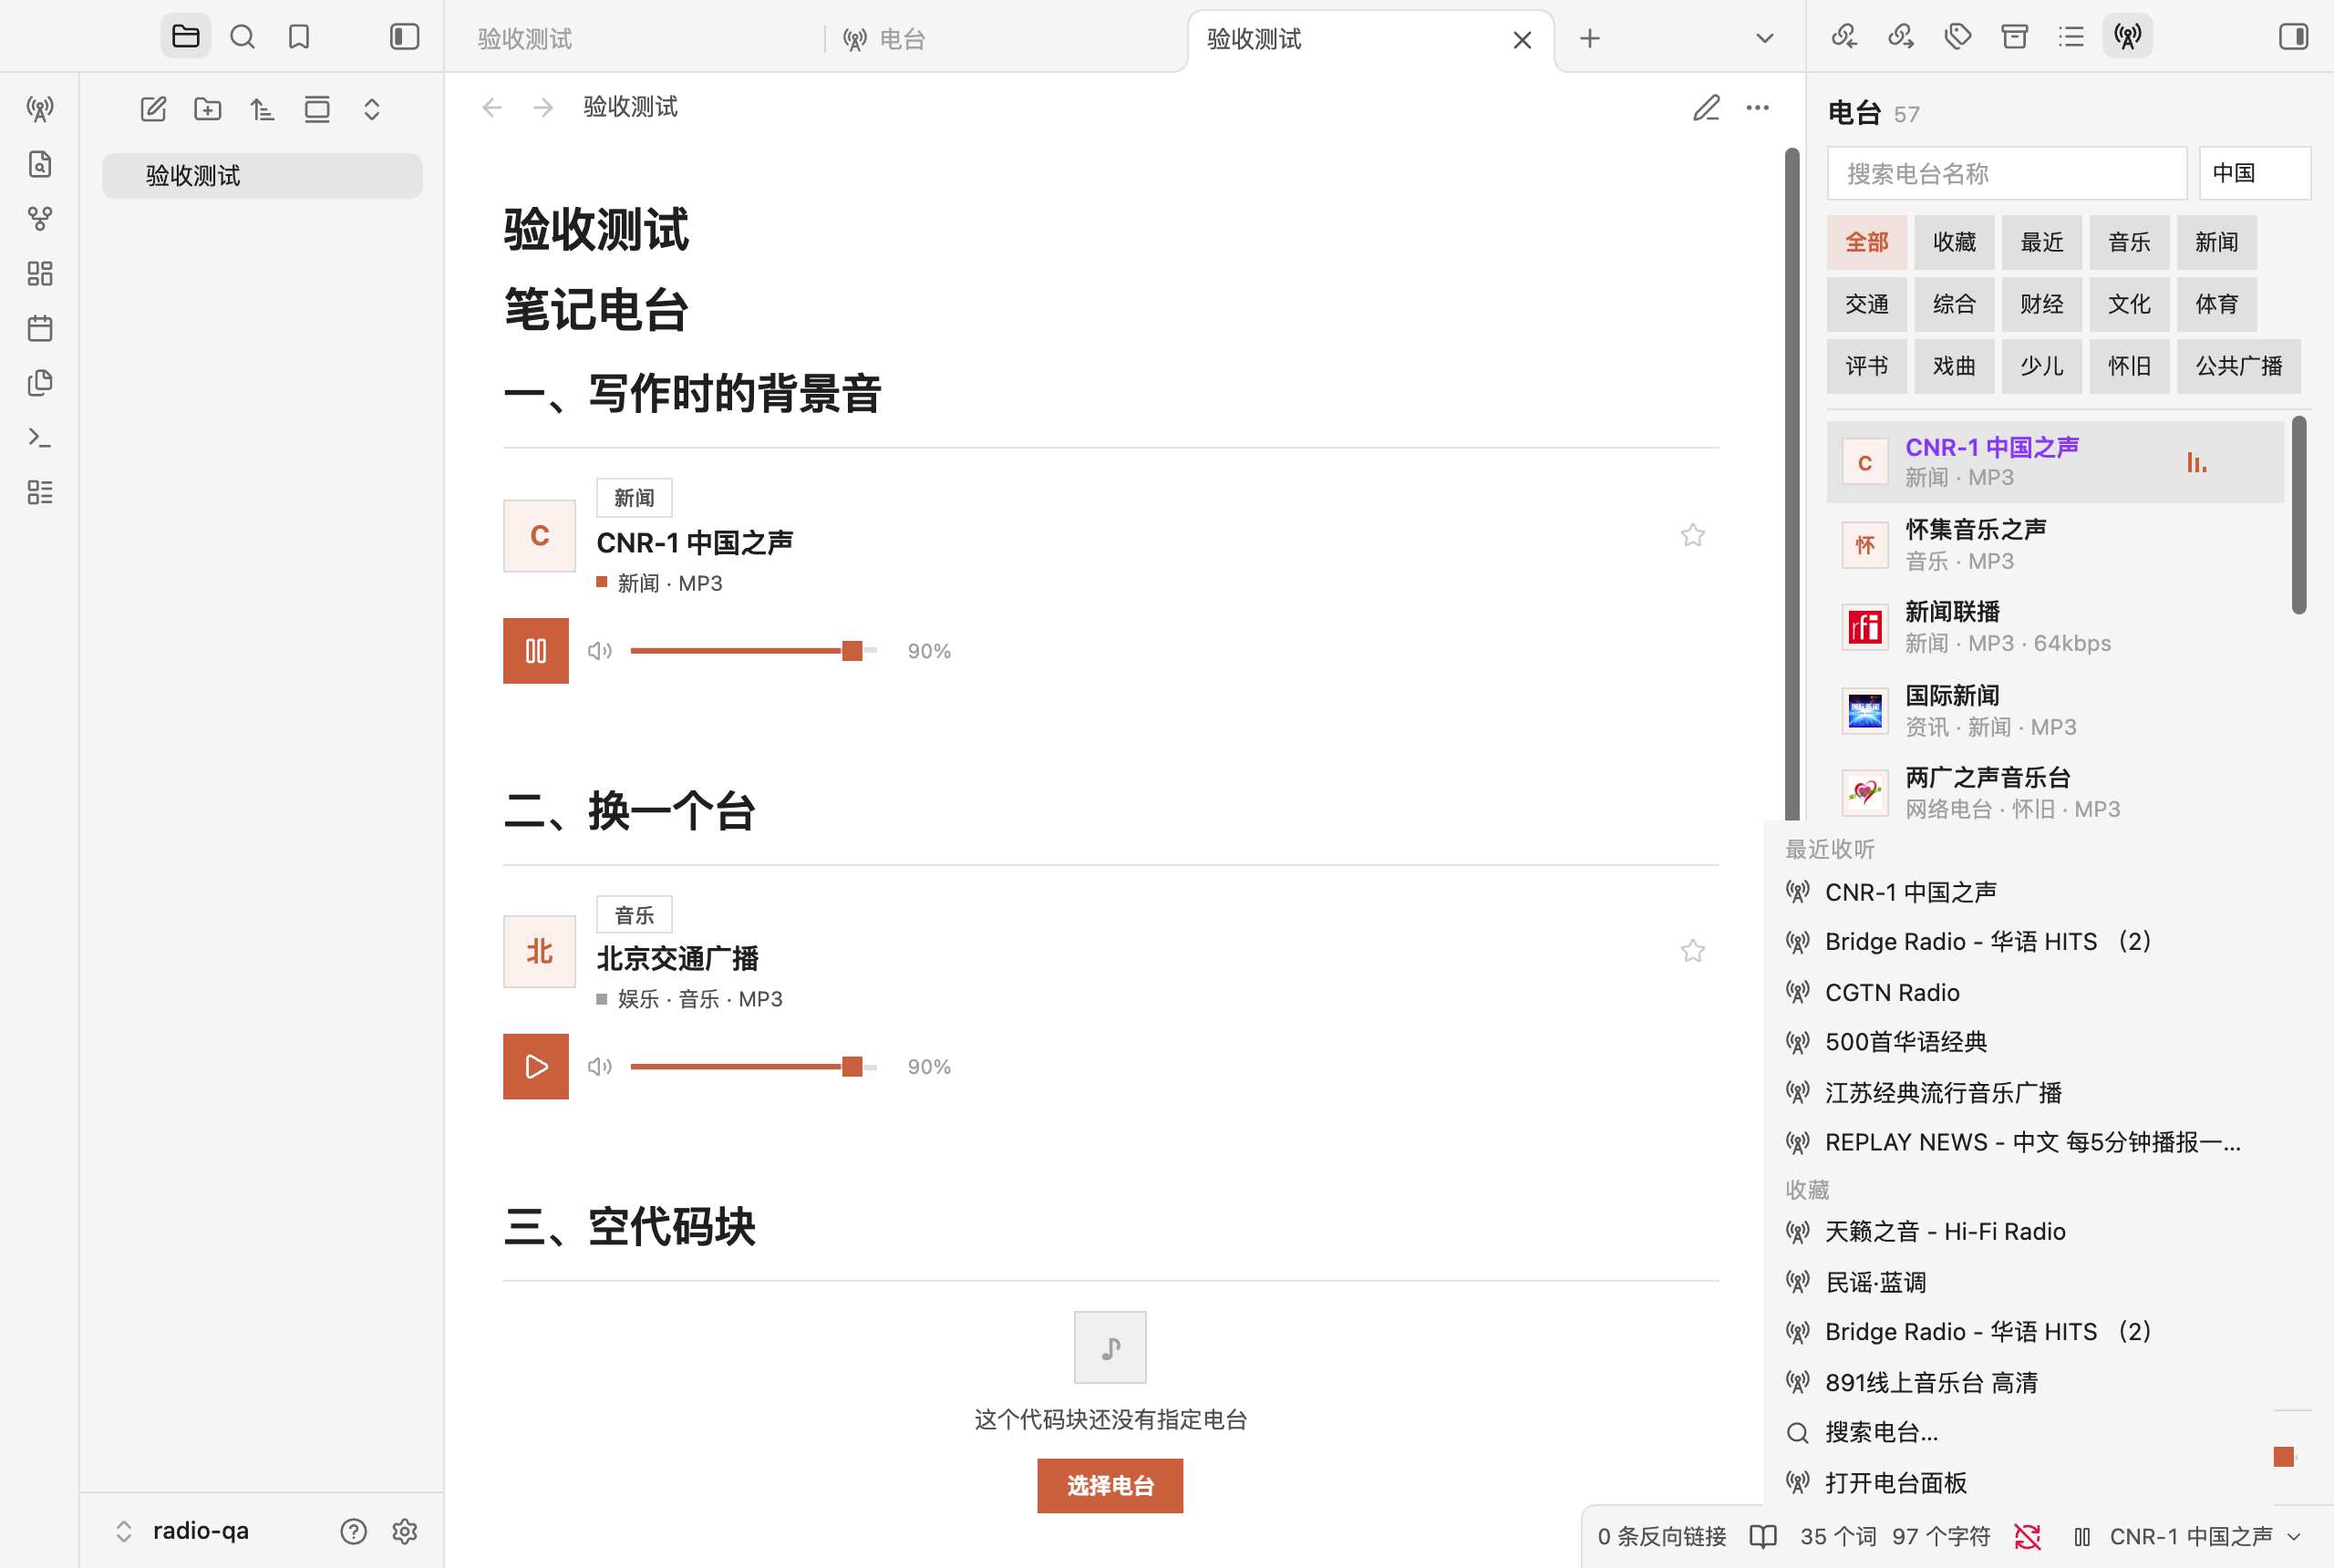This screenshot has height=1568, width=2334.
Task: Navigate back arrow in note header
Action: 492,108
